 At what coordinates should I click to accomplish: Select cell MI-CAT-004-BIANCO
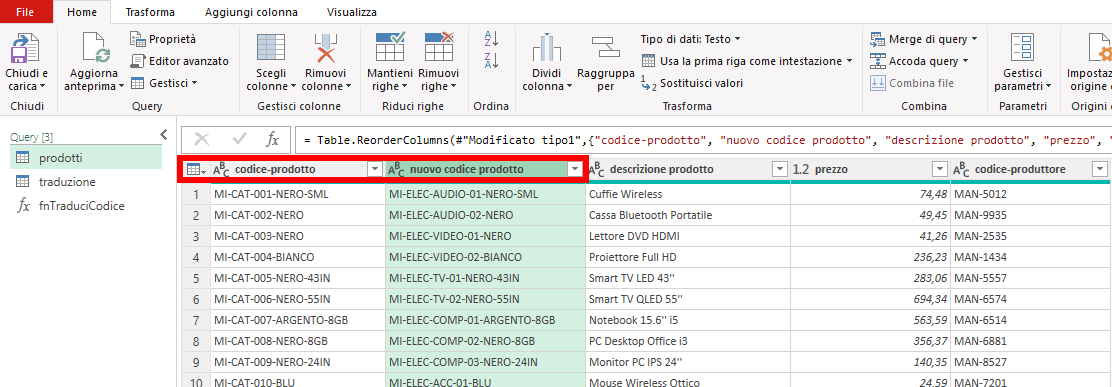298,257
